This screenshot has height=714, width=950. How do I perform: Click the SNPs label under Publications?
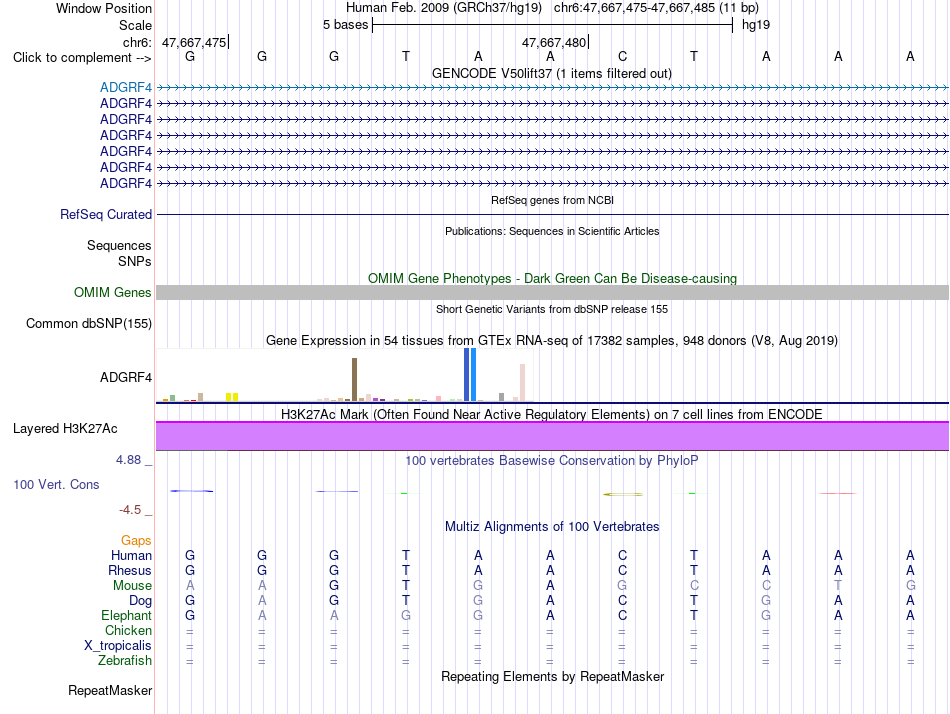(135, 261)
